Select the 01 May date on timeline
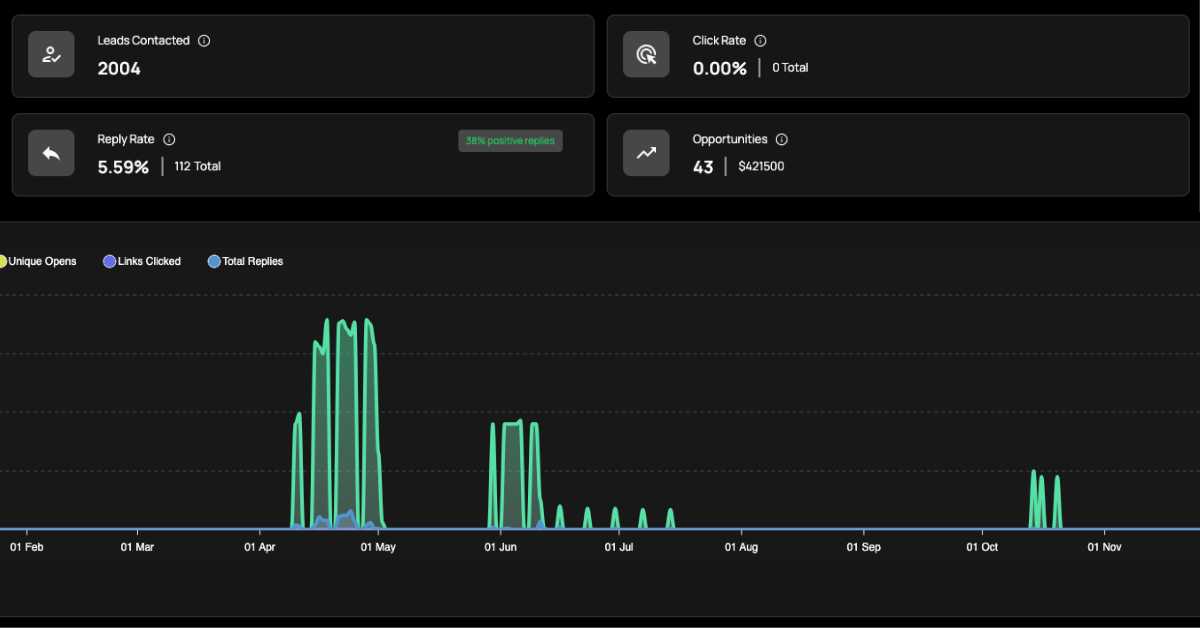Image resolution: width=1200 pixels, height=628 pixels. click(376, 548)
